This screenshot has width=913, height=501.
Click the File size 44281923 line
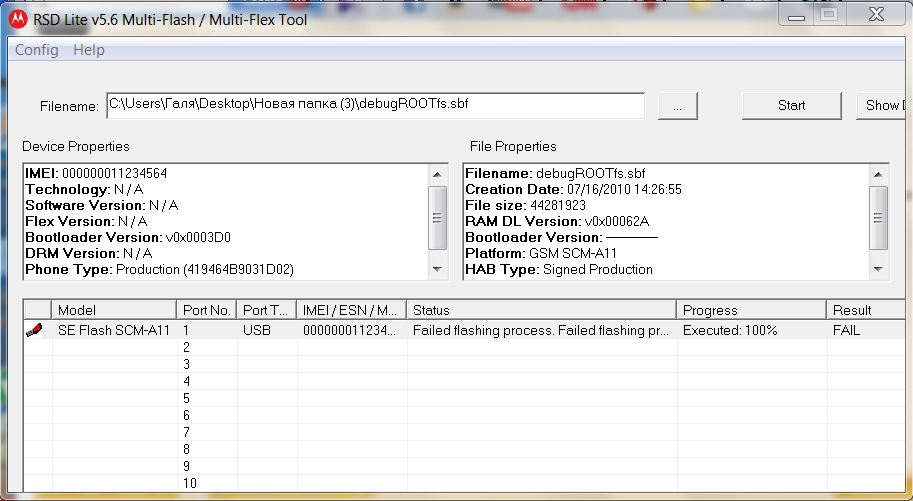(526, 205)
